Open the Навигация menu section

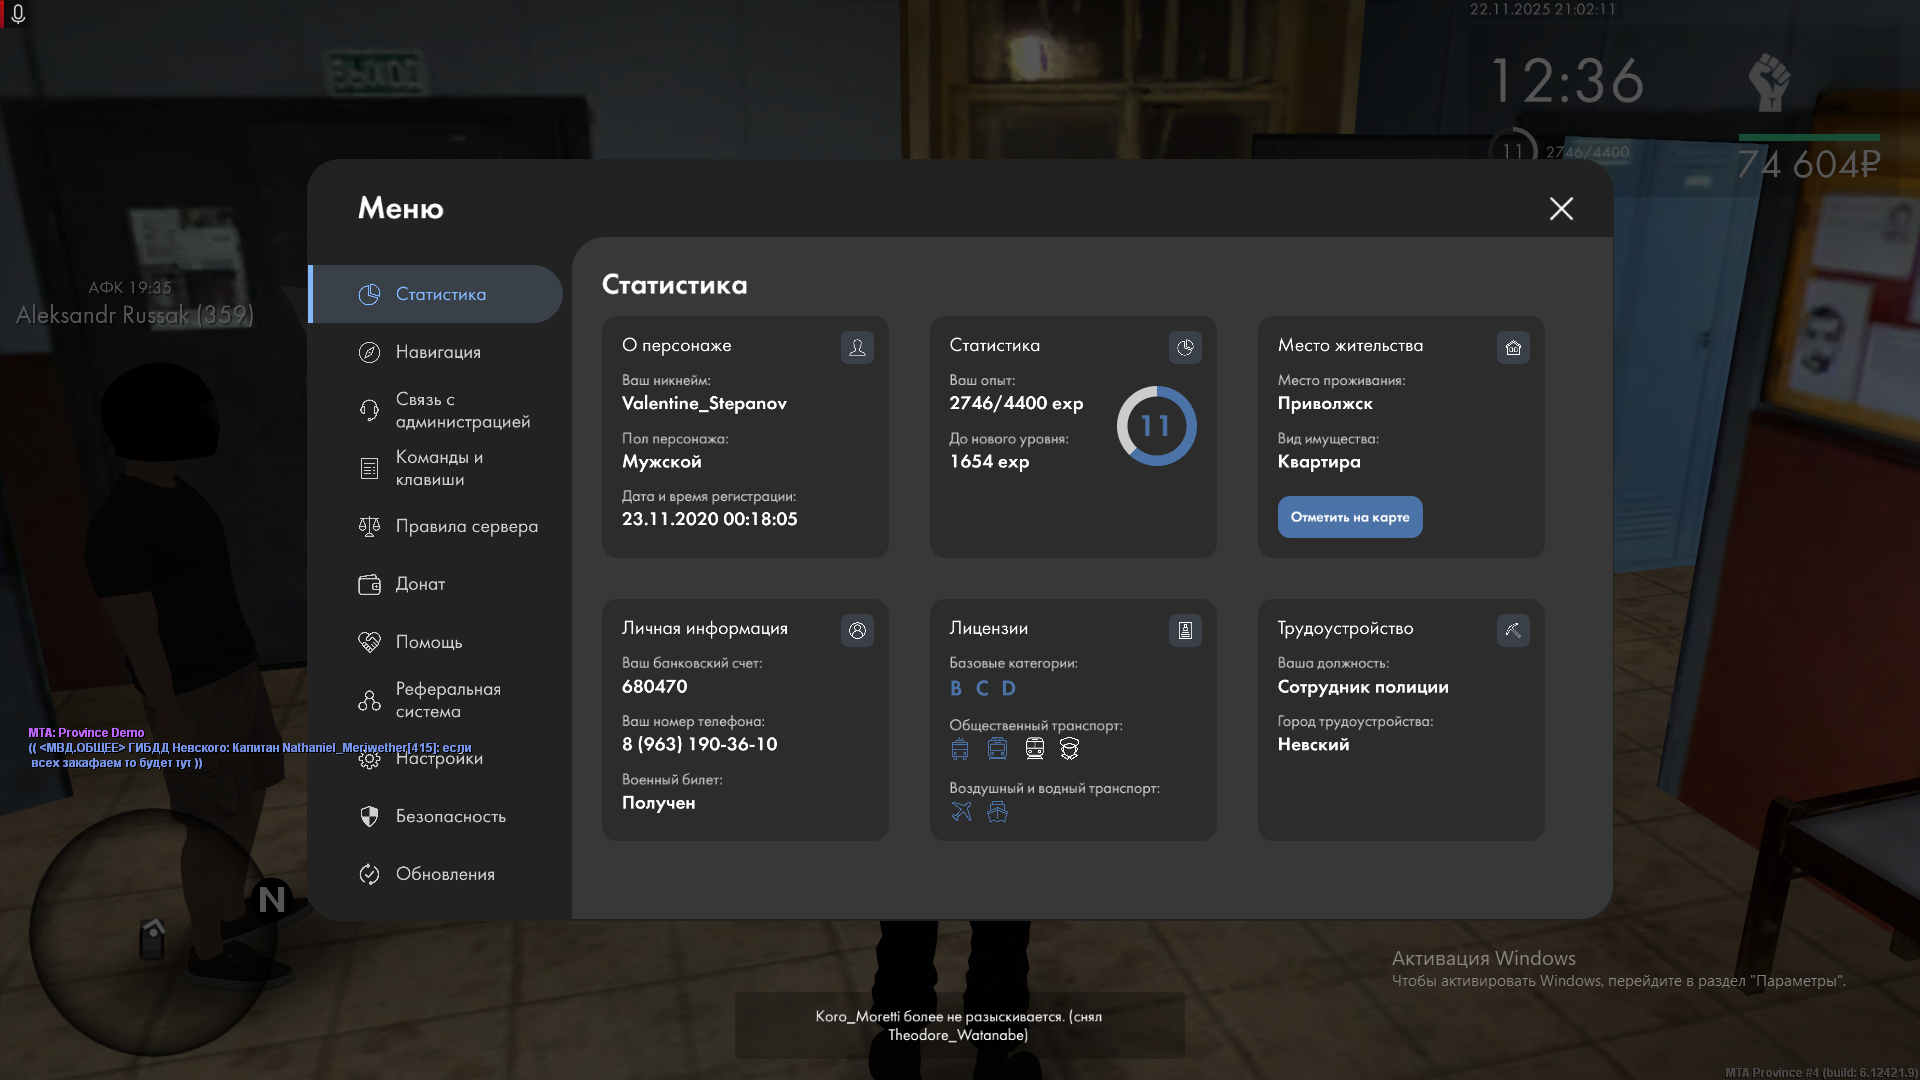[438, 352]
